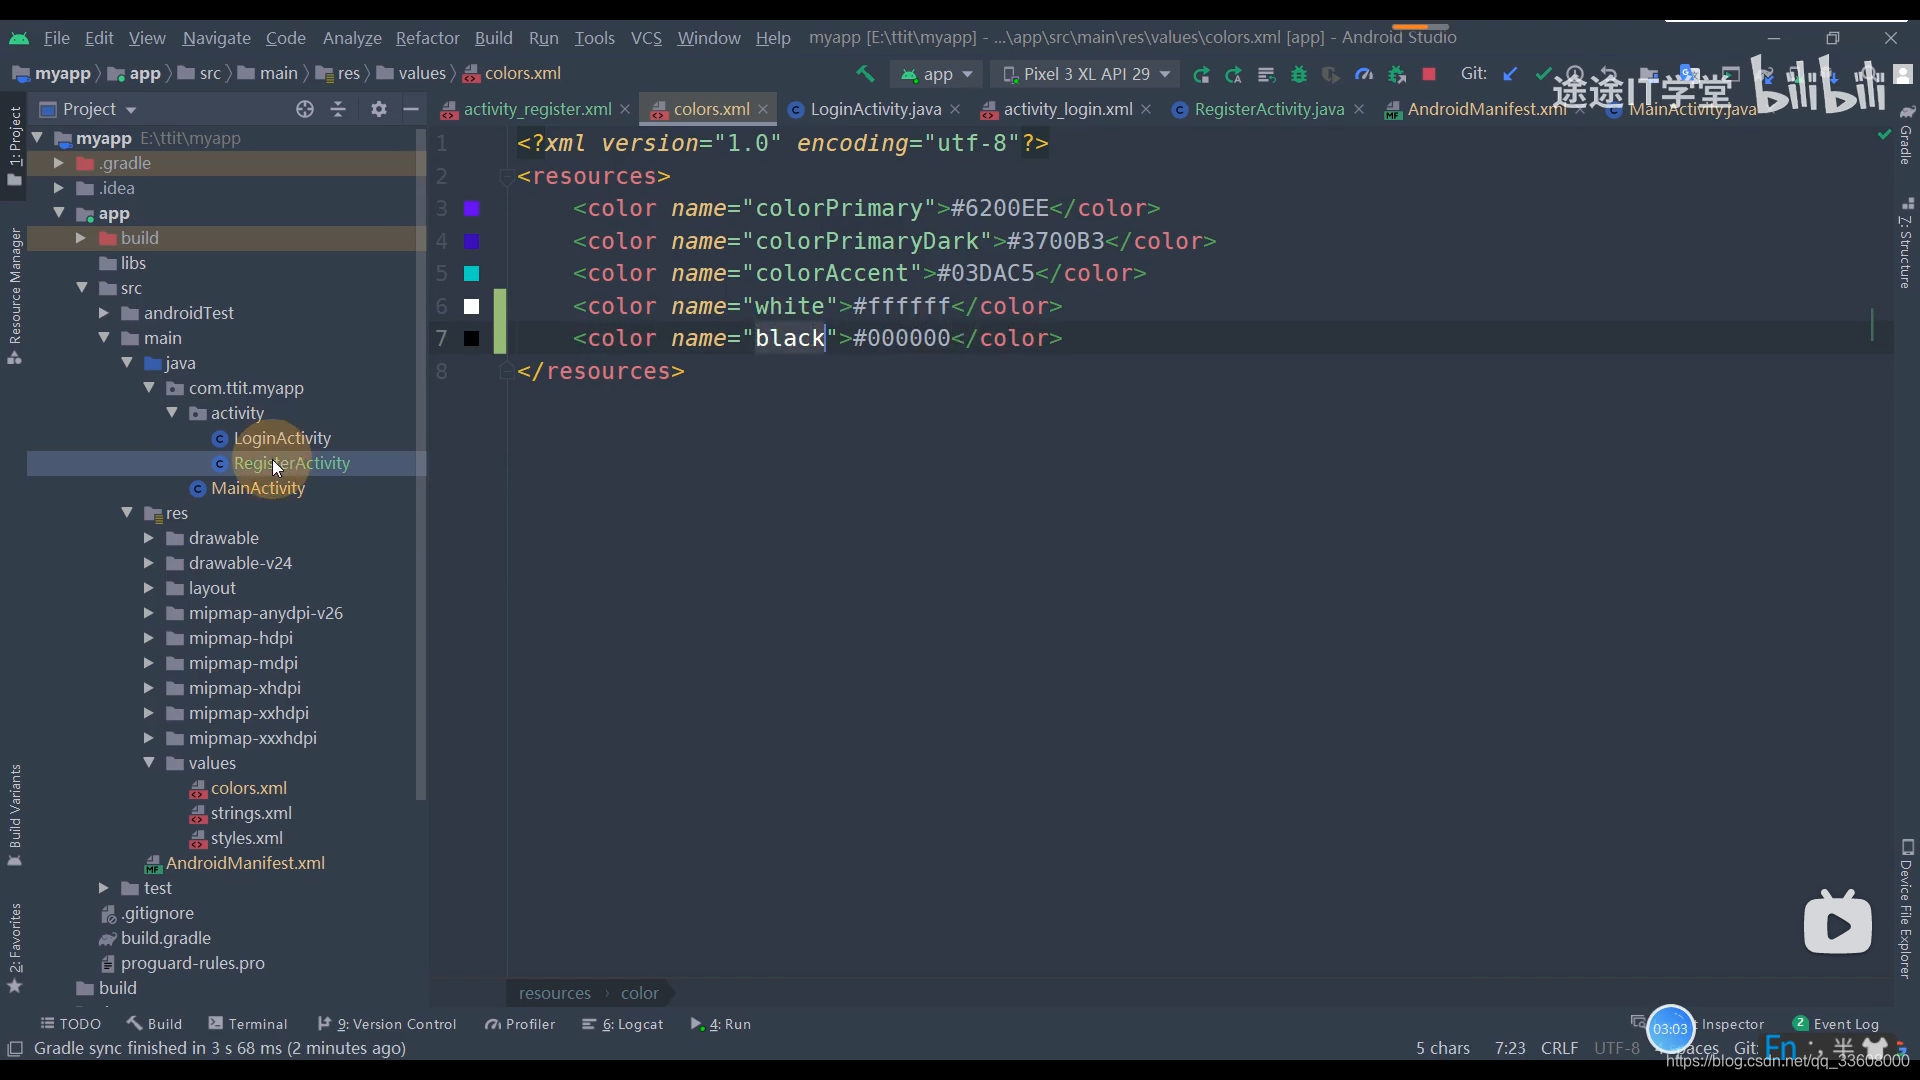Expand the layout folder in res
1920x1080 pixels.
[149, 587]
